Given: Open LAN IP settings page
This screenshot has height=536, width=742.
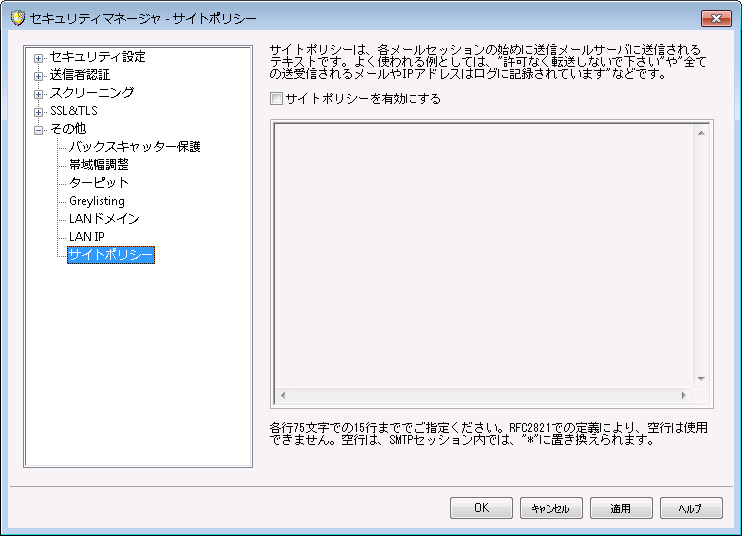Looking at the screenshot, I should point(87,237).
